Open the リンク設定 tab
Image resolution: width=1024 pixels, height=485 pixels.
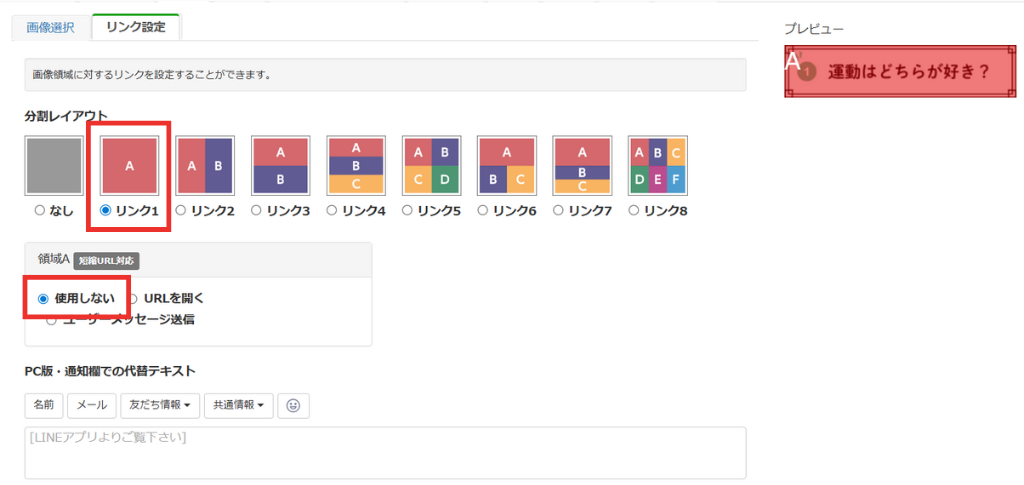[x=135, y=27]
